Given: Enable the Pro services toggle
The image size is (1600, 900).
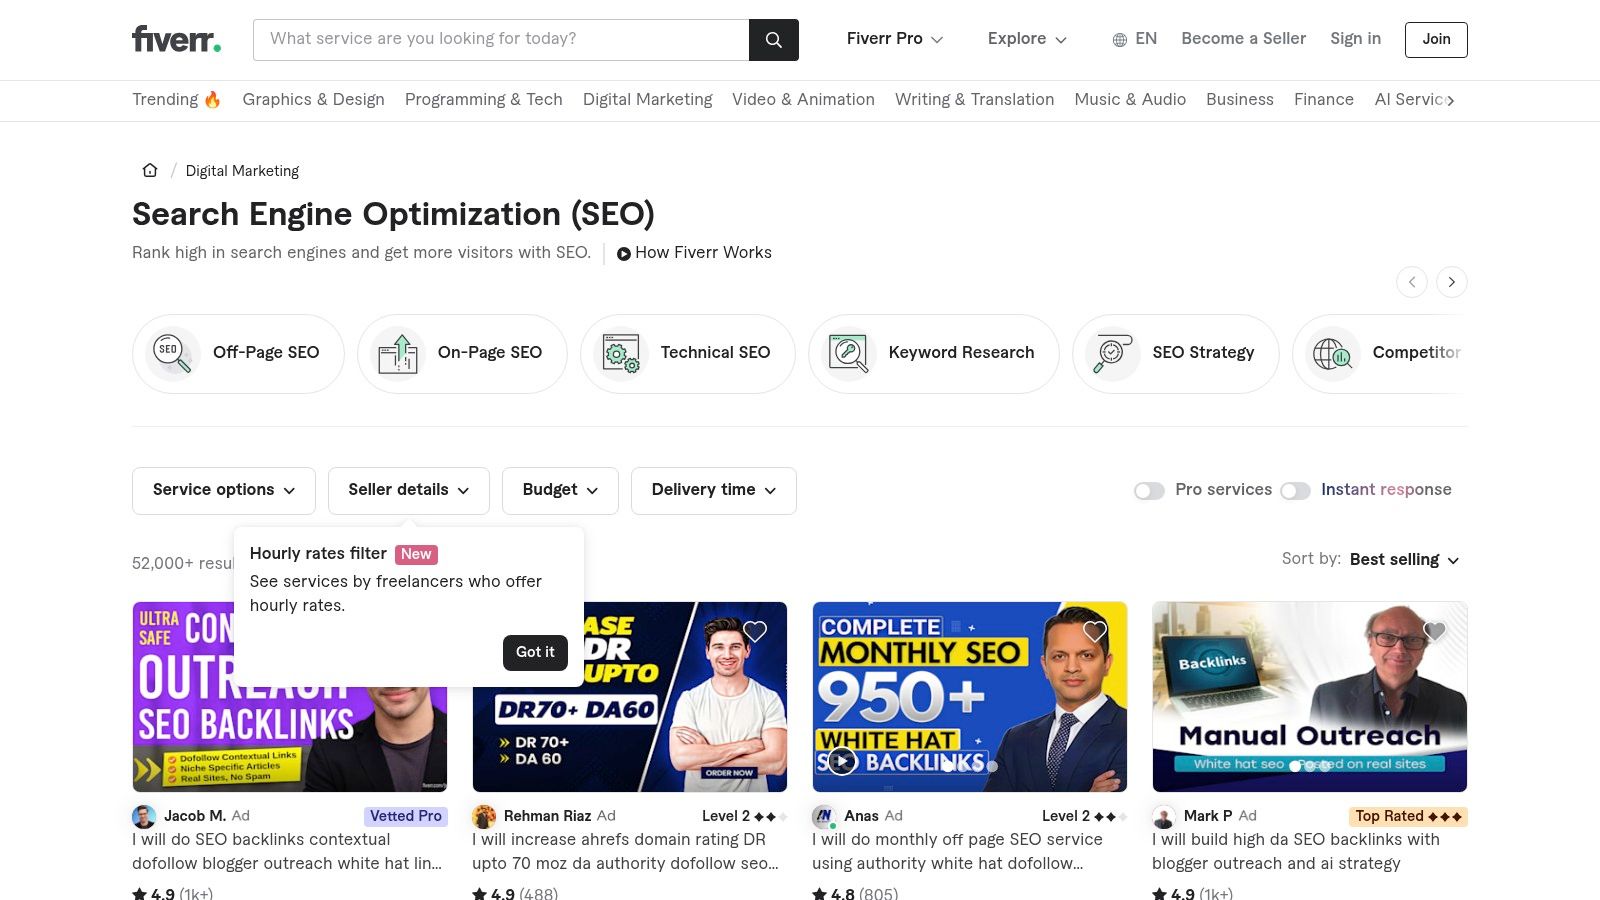Looking at the screenshot, I should [1149, 490].
